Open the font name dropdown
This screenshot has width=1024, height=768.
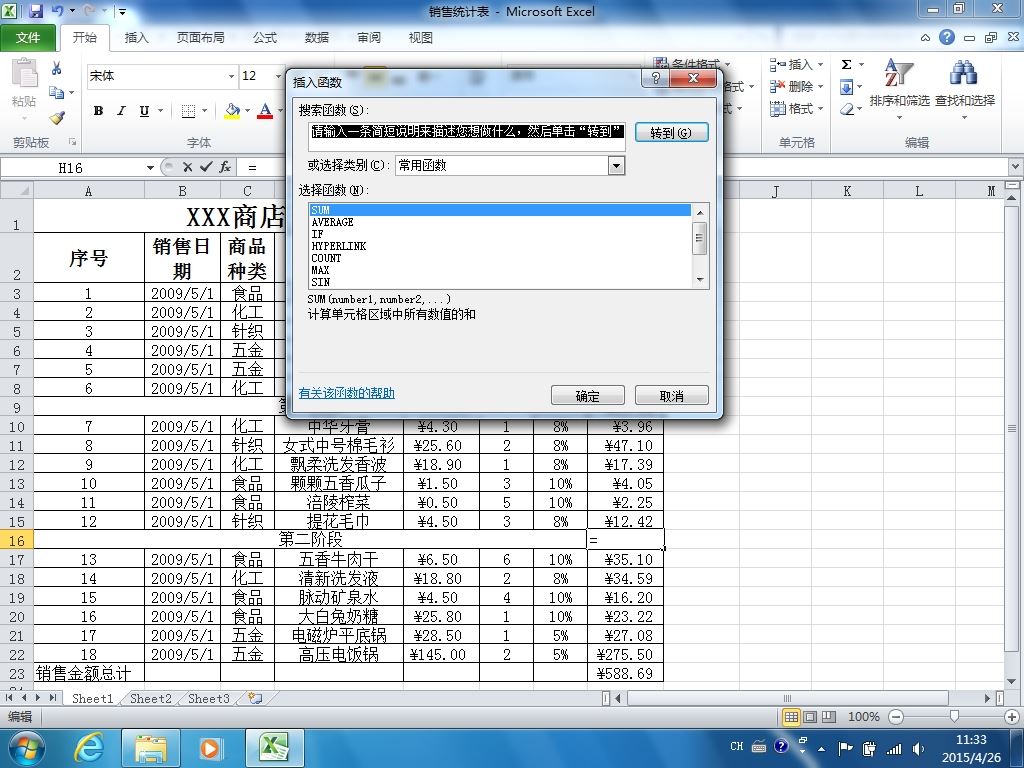pos(231,76)
